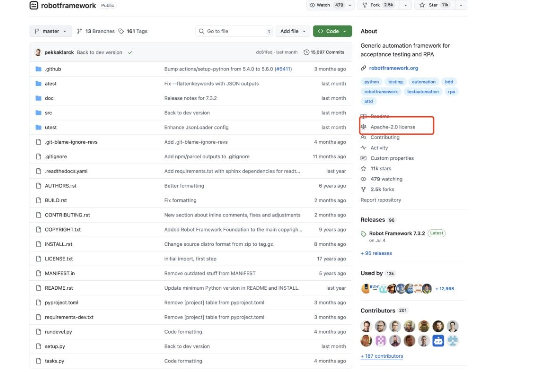Open the + 95 releases link

click(376, 253)
